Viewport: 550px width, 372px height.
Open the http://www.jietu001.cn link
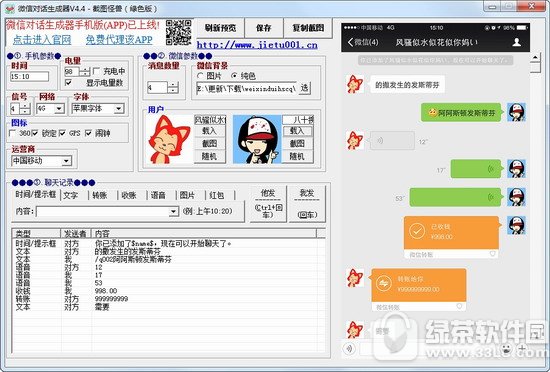[257, 45]
